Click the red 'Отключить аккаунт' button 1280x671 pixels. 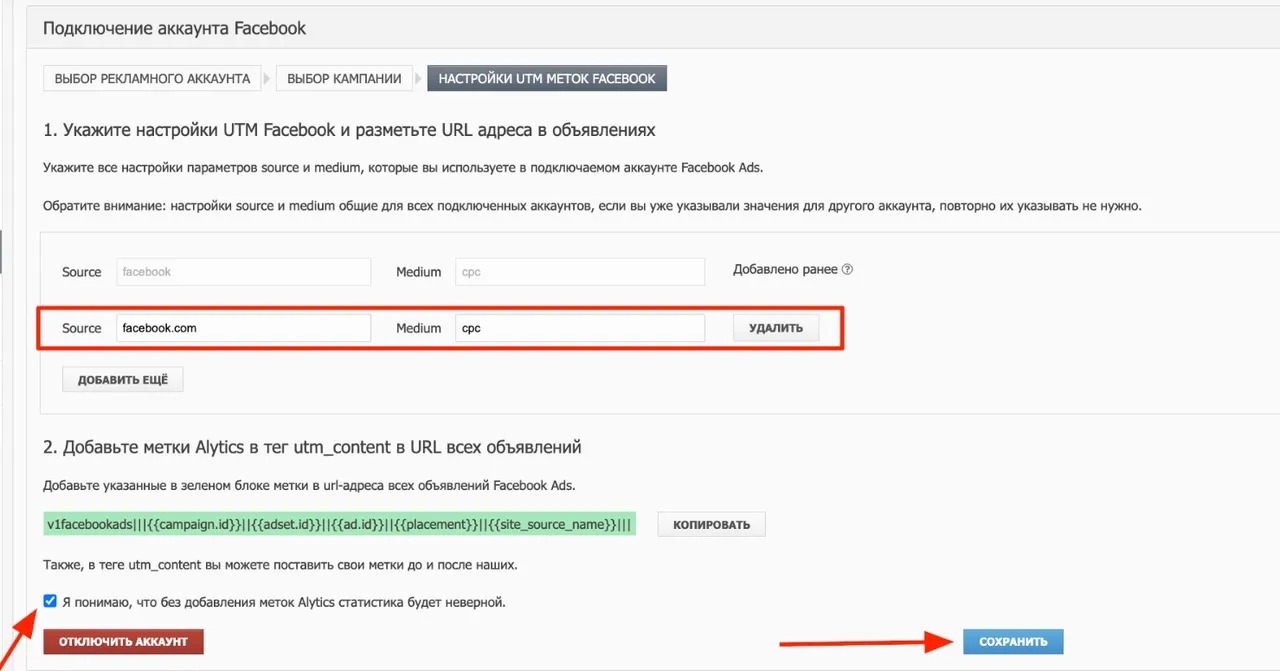(123, 641)
